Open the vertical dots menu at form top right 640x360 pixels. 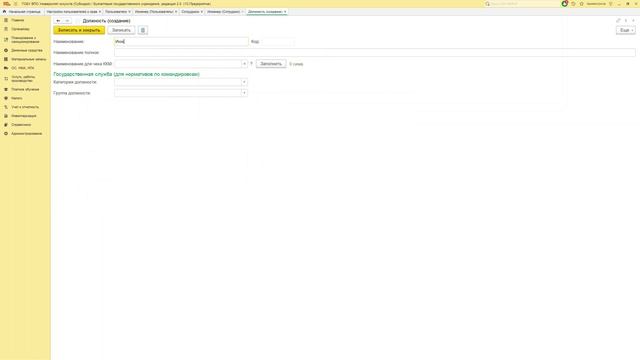626,20
